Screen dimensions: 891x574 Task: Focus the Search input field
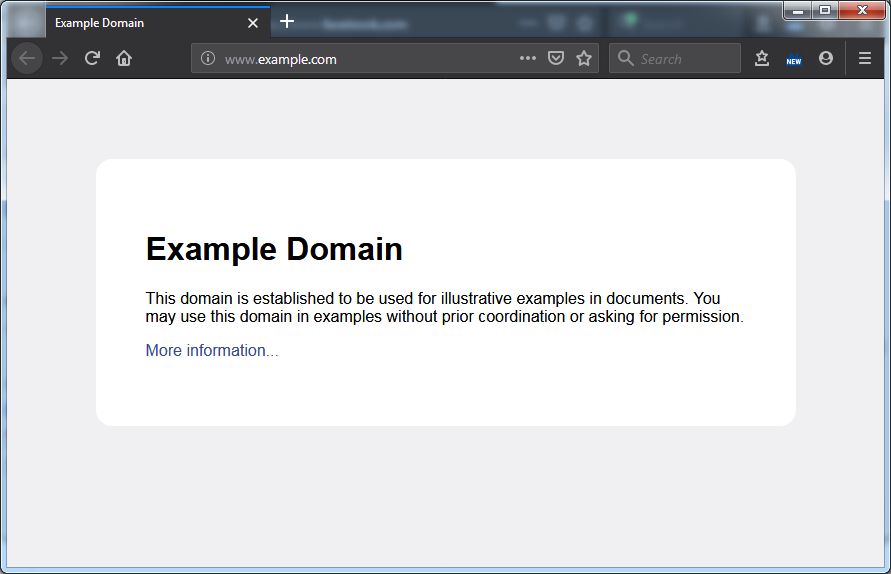pyautogui.click(x=686, y=59)
